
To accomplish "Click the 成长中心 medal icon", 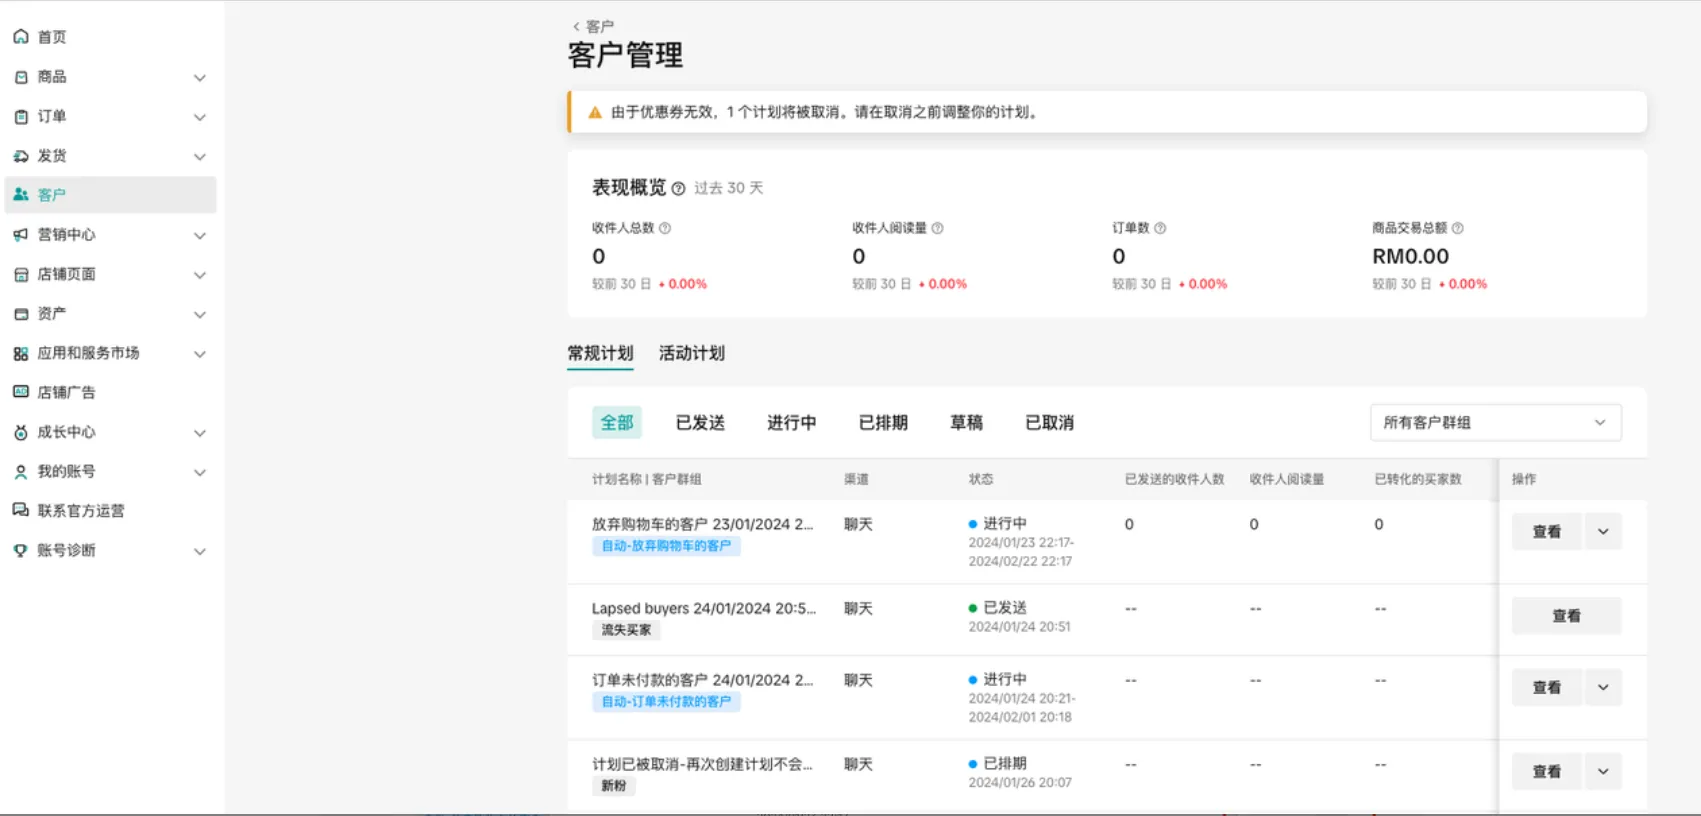I will click(x=21, y=432).
